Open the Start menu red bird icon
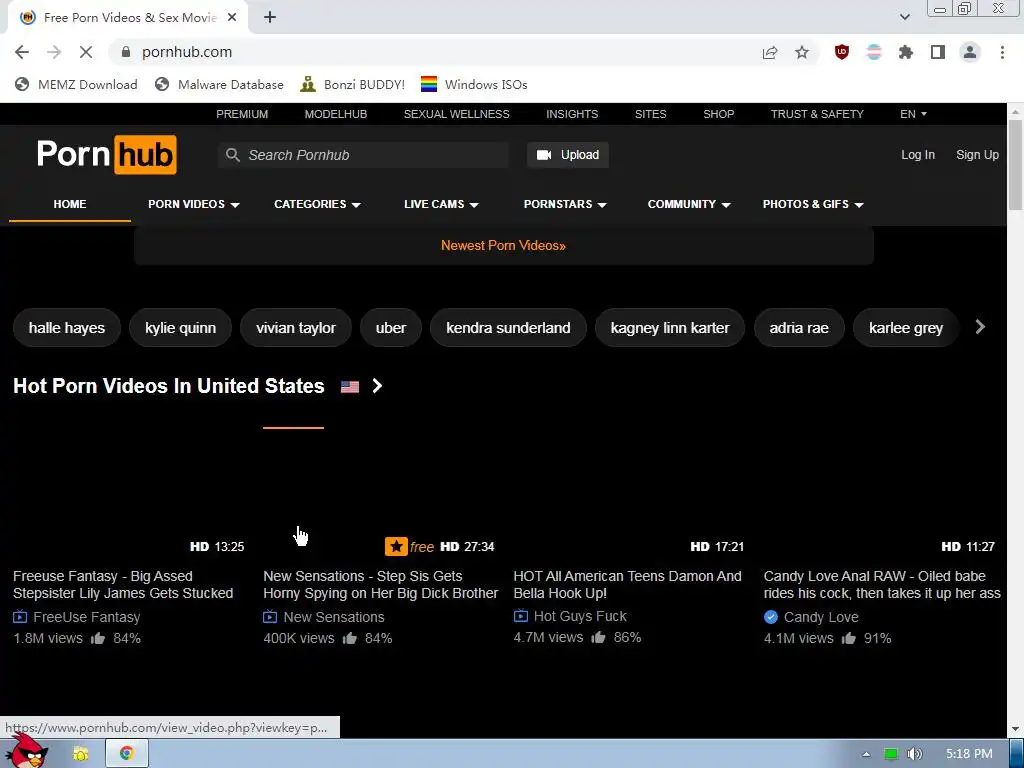The height and width of the screenshot is (768, 1024). coord(29,752)
